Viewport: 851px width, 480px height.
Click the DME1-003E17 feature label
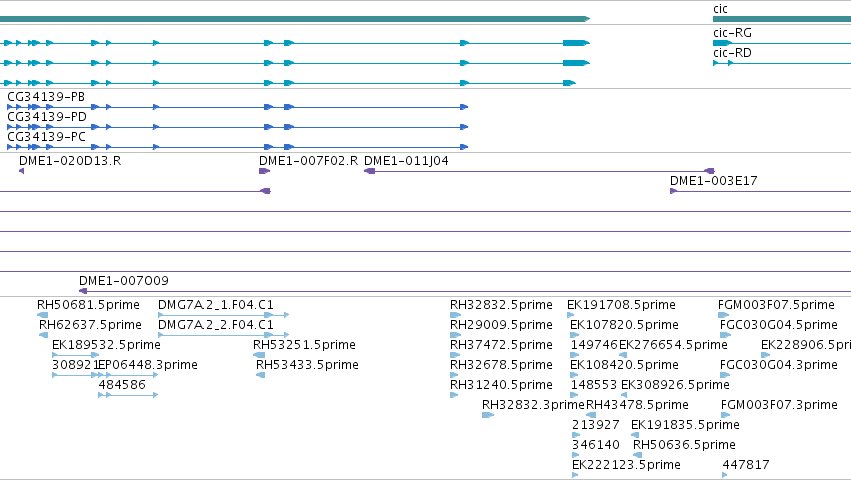(713, 181)
